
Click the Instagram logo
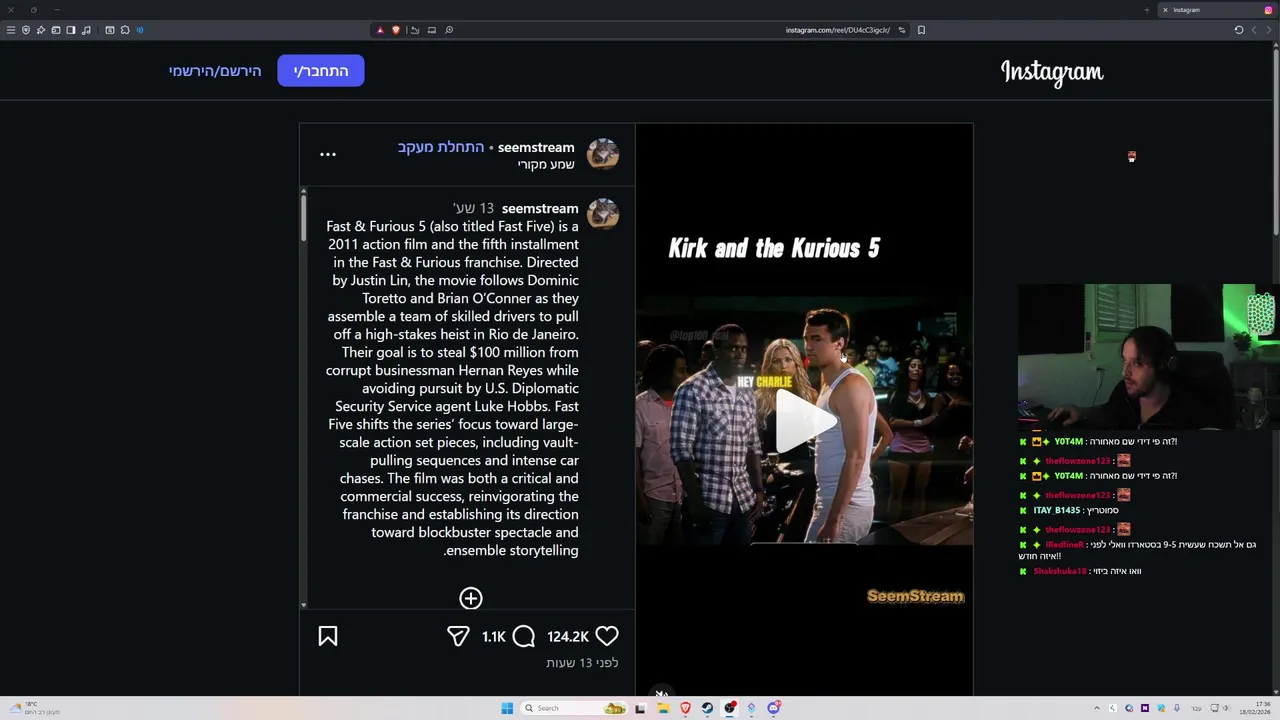click(x=1052, y=72)
